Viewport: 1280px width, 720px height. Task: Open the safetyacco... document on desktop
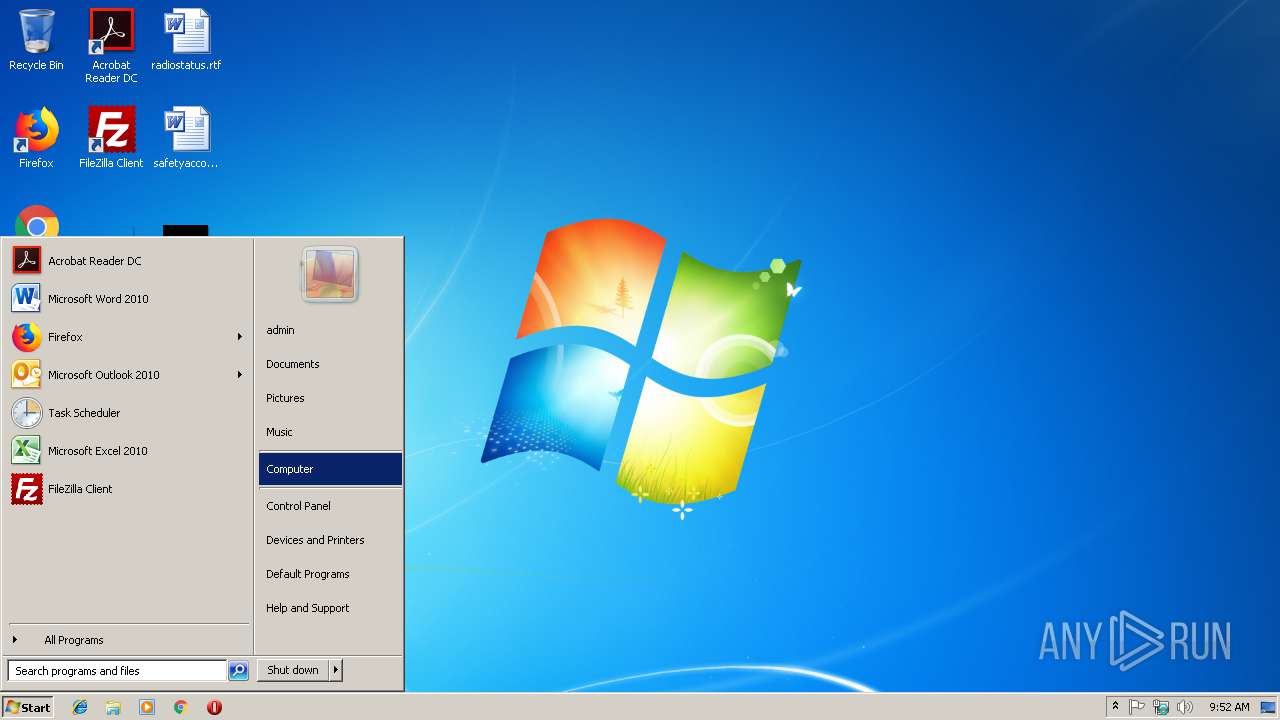186,138
